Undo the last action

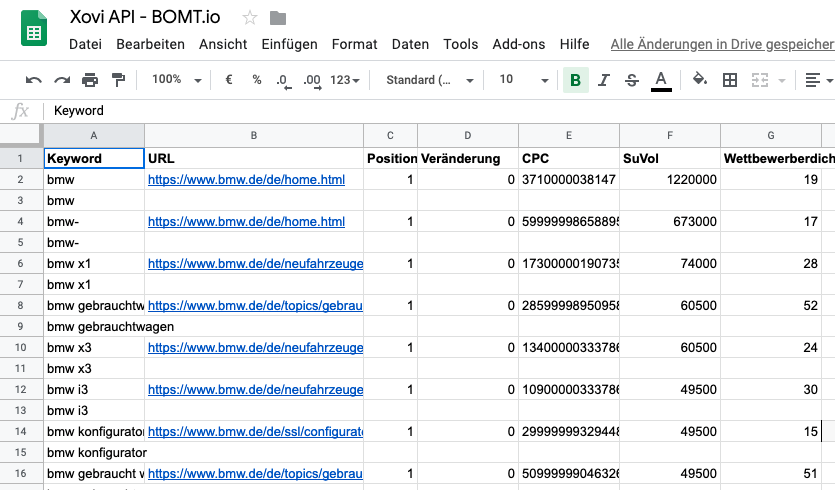click(34, 80)
